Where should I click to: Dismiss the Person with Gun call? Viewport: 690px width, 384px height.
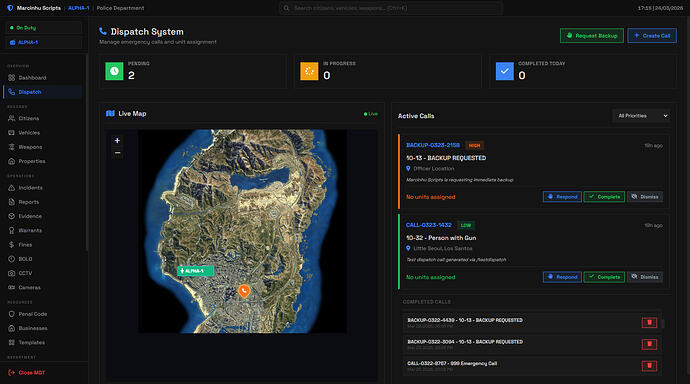click(645, 277)
